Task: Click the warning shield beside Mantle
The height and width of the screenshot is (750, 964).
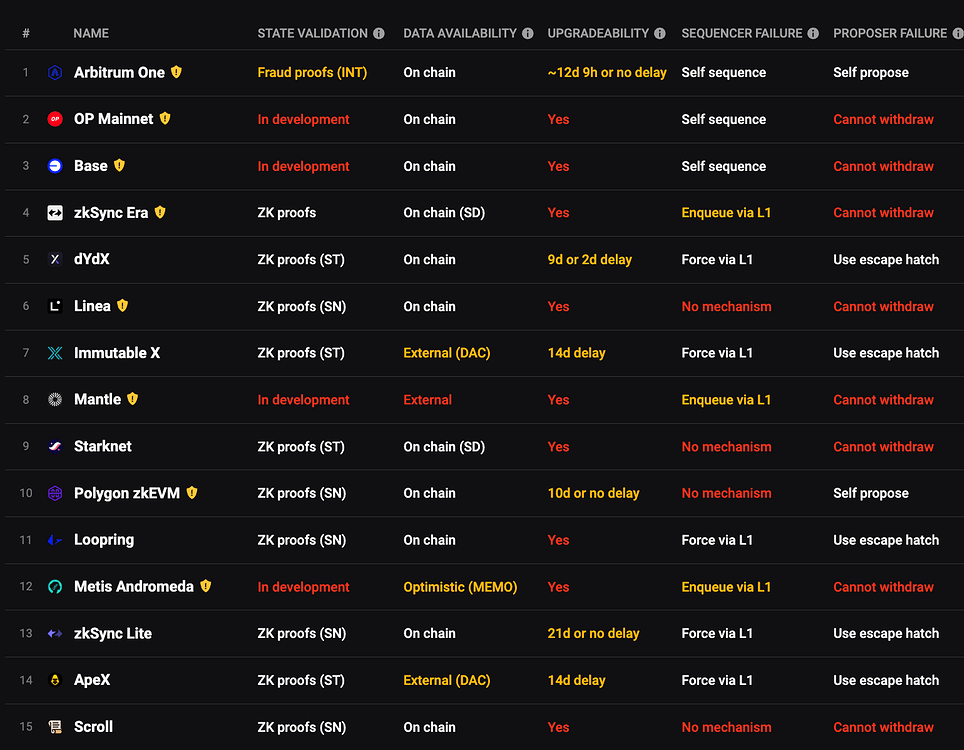Action: coord(132,399)
